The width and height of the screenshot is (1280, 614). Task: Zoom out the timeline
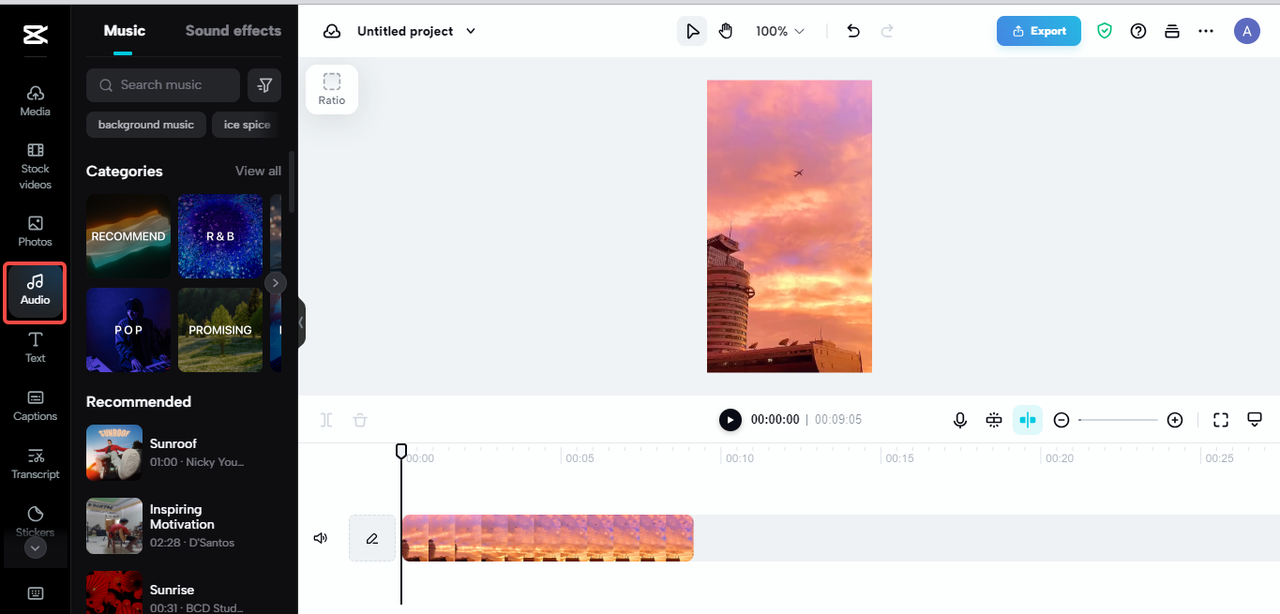(1062, 420)
